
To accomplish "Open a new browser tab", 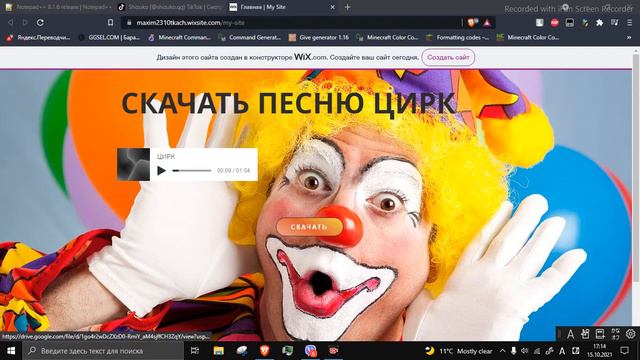I will 347,7.
